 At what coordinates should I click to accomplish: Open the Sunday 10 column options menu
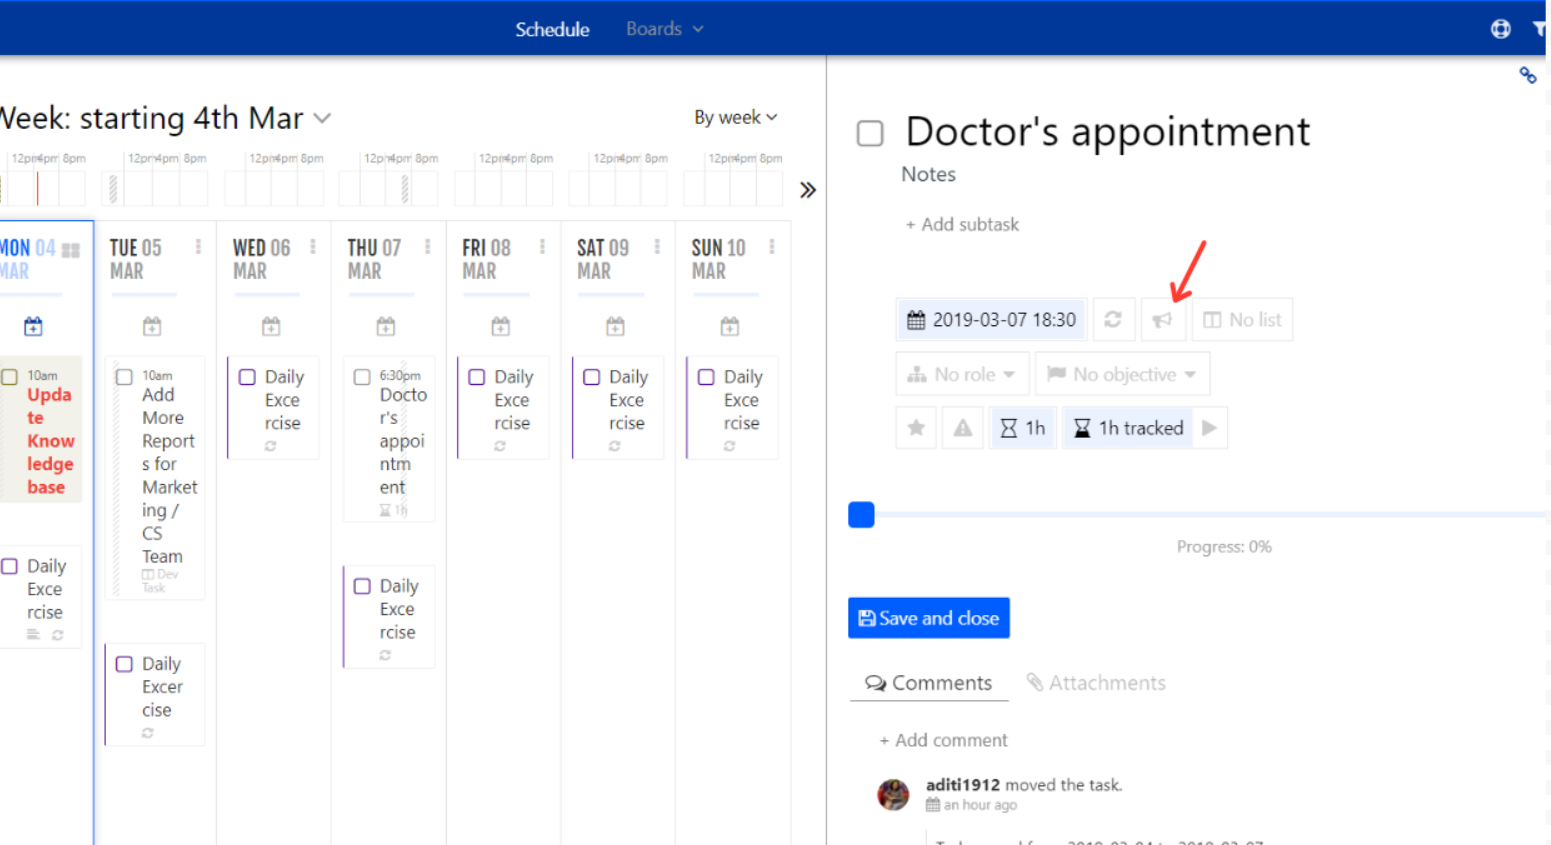point(772,247)
